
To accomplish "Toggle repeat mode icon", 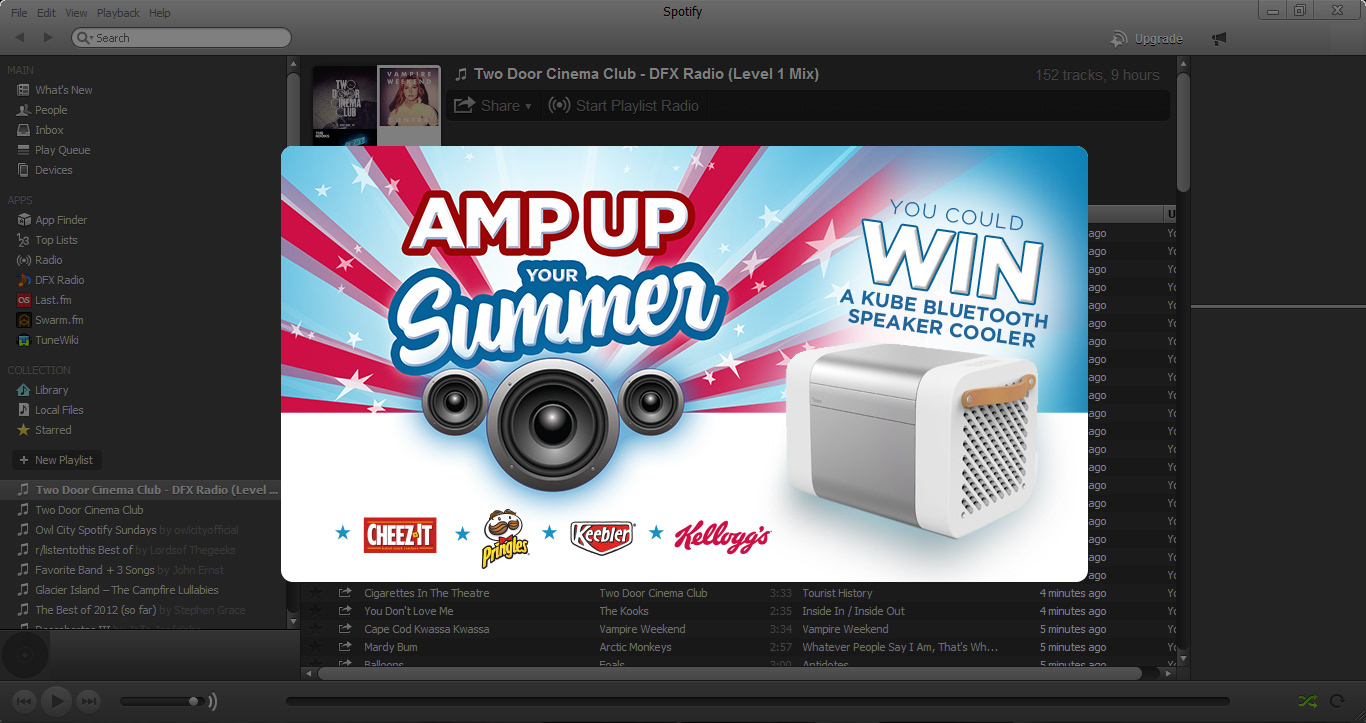I will tap(1336, 701).
